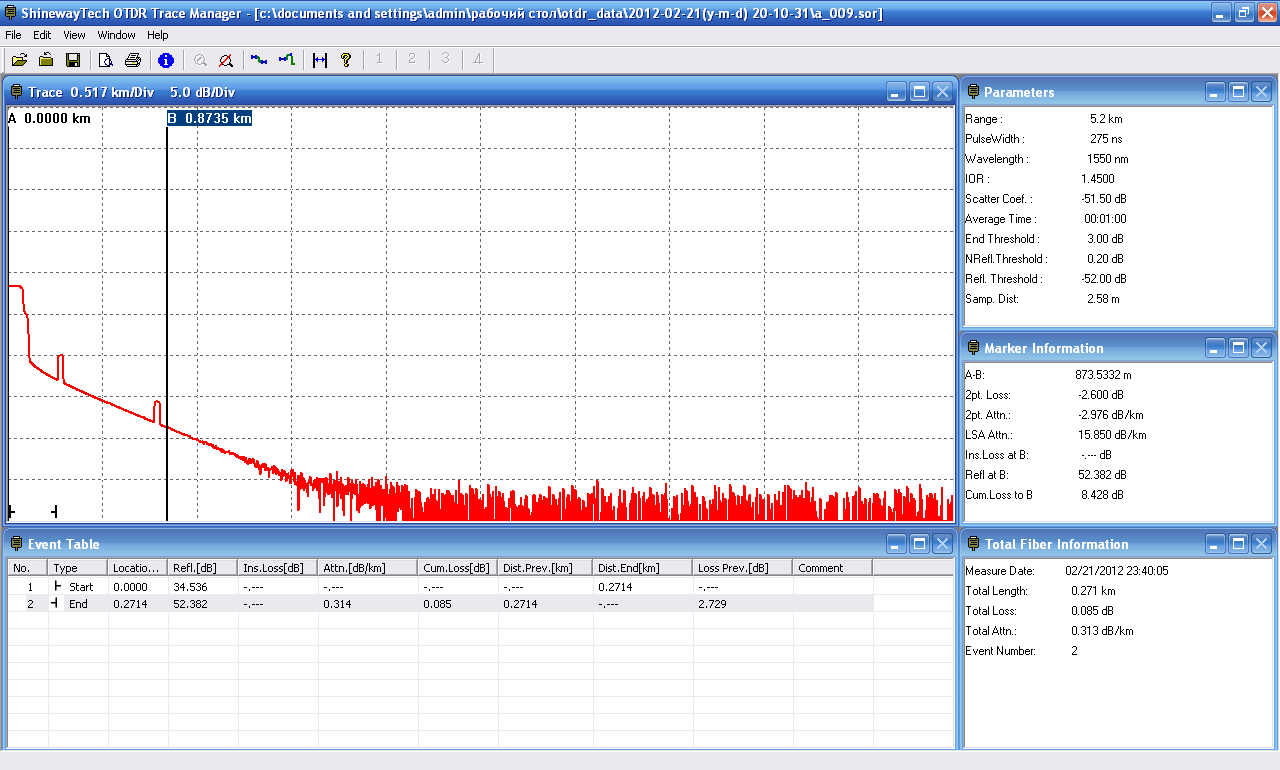
Task: Open the Window menu
Action: tap(117, 35)
